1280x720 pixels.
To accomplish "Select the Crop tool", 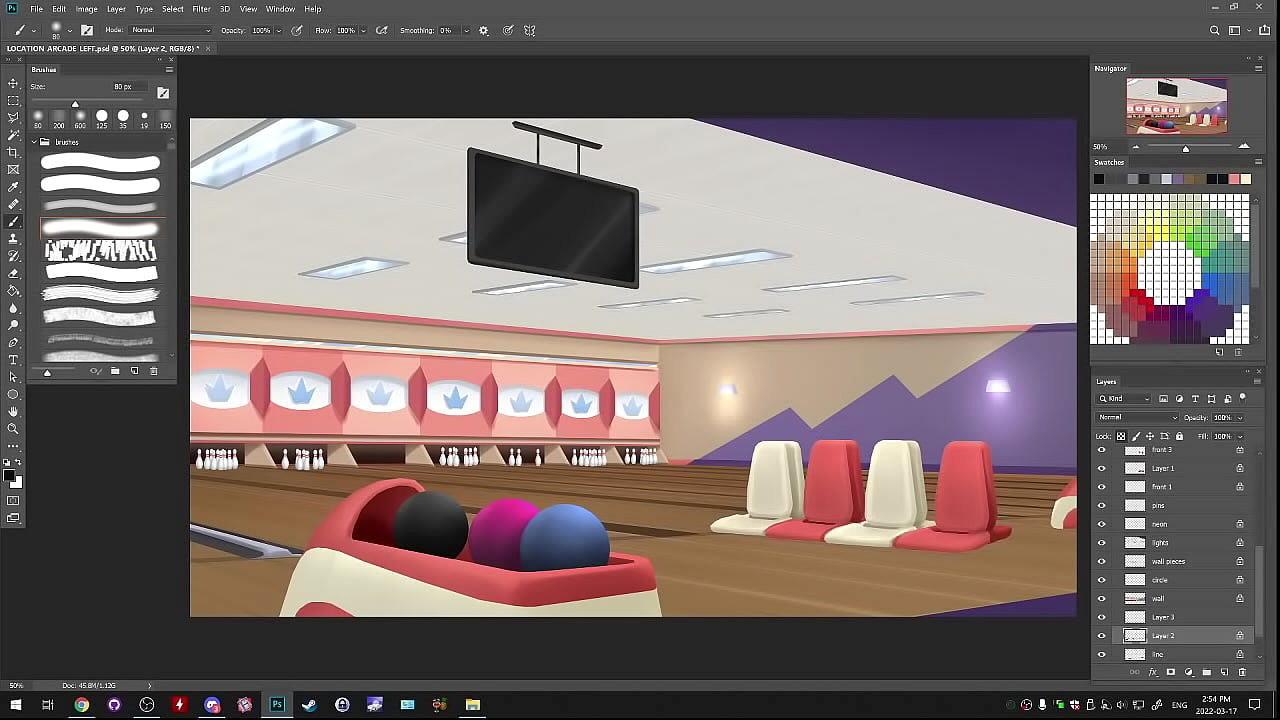I will 13,152.
